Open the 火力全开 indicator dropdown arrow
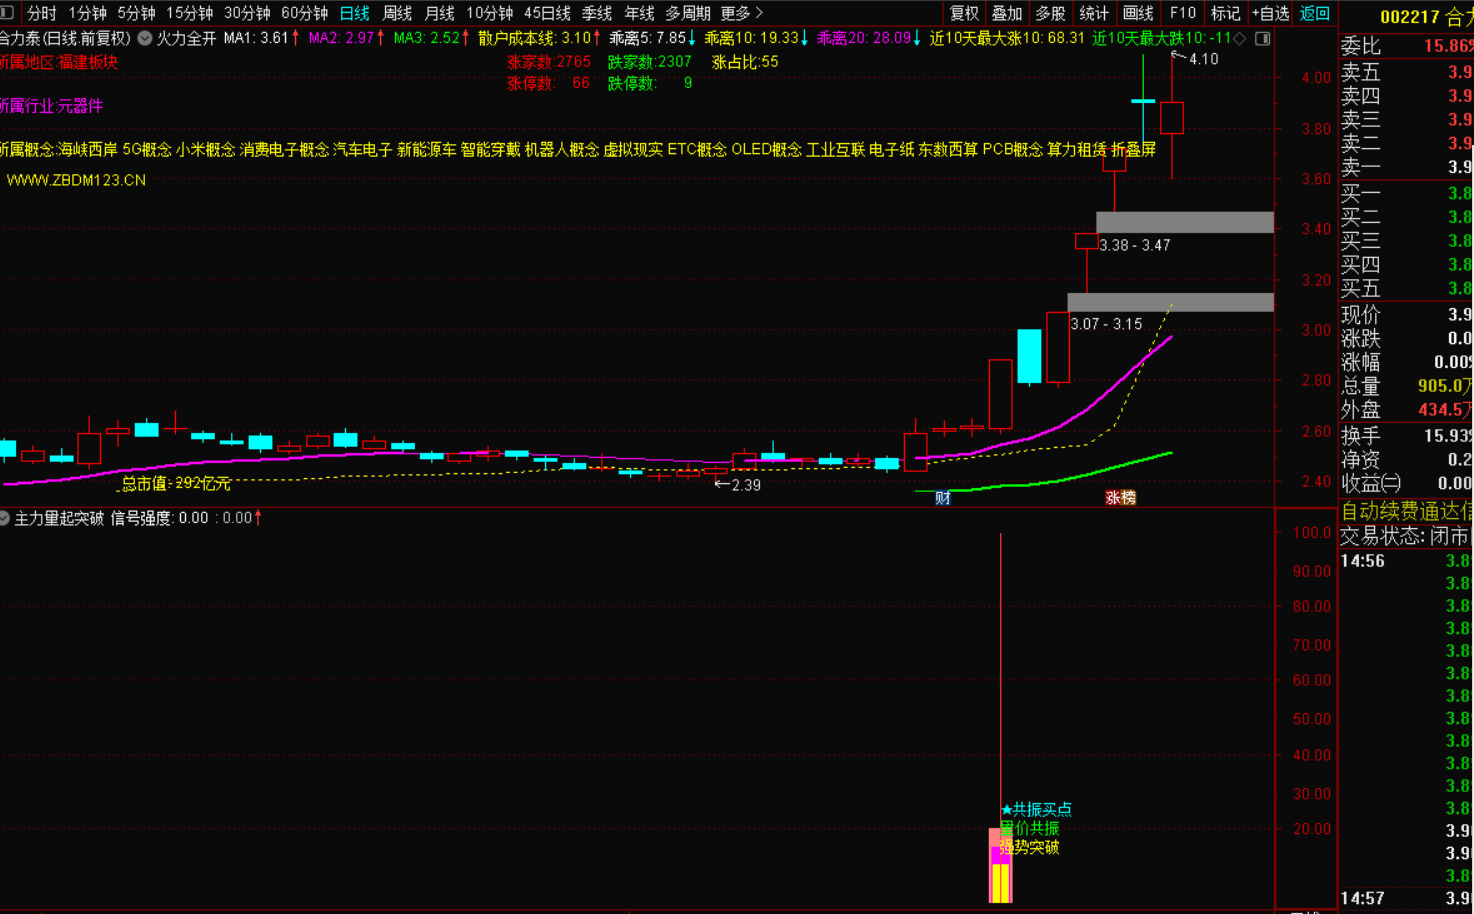1474x914 pixels. (145, 38)
